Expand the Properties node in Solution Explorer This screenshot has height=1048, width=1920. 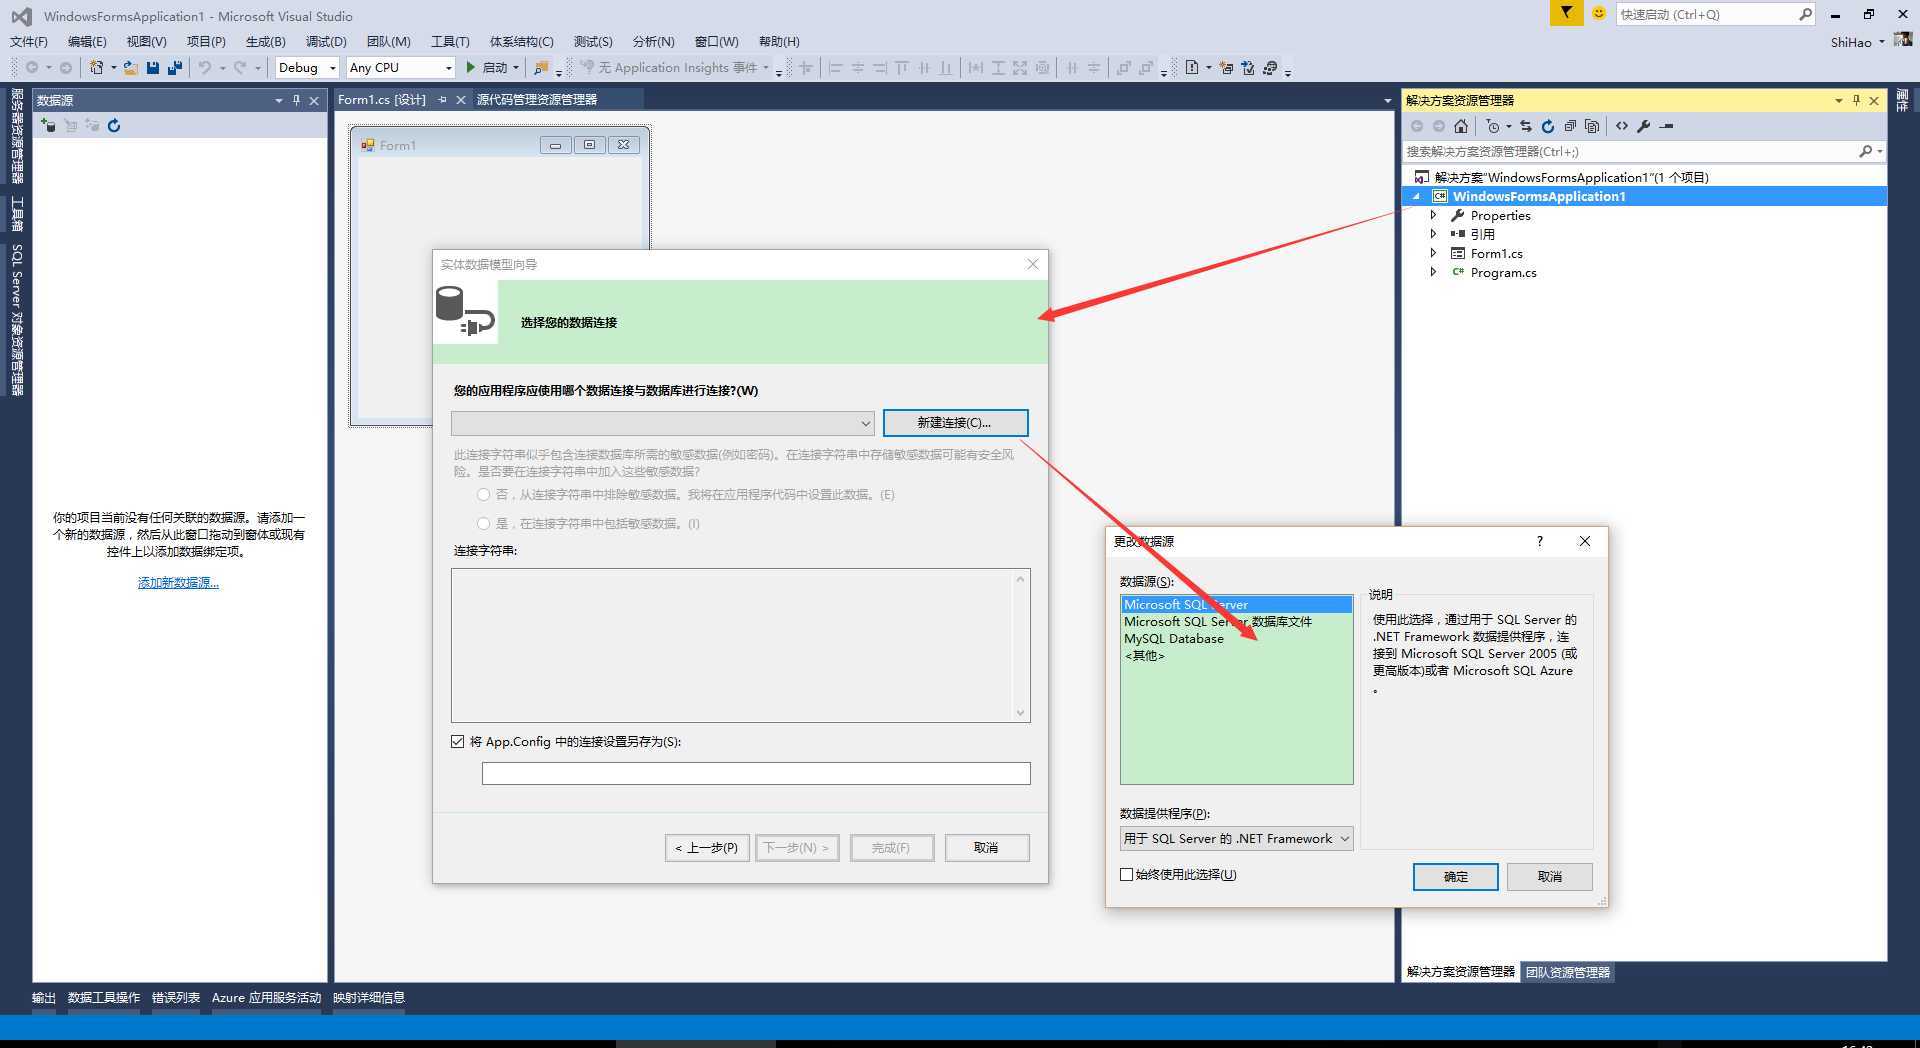(1433, 215)
